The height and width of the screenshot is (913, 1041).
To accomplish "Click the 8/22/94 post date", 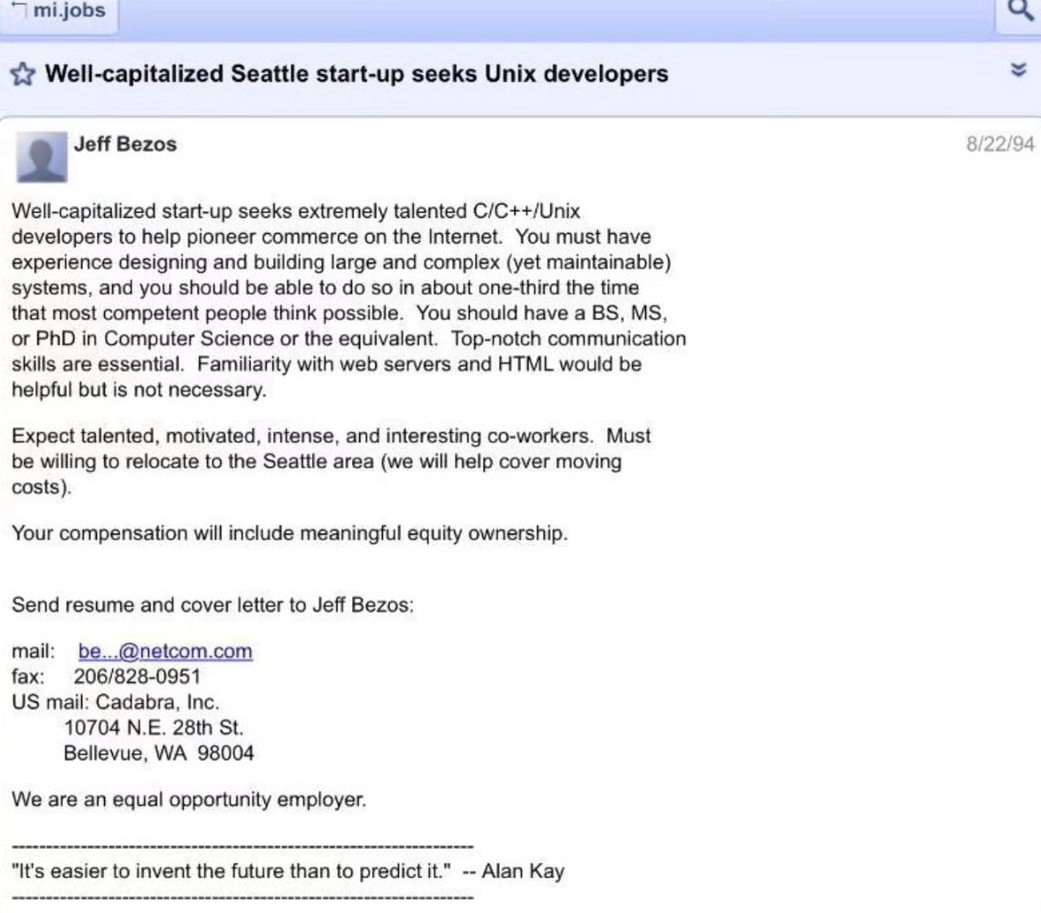I will [1000, 144].
